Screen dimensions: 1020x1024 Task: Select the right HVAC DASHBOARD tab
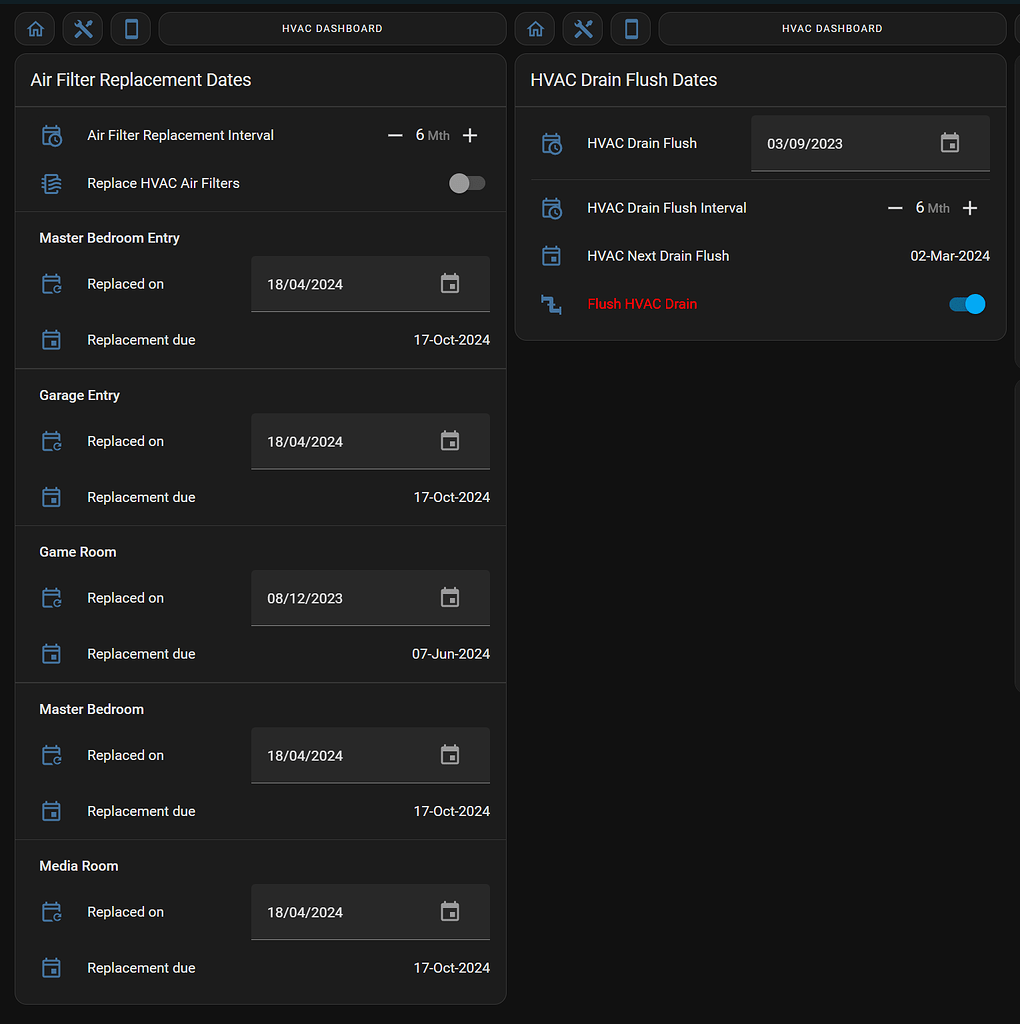[x=831, y=28]
